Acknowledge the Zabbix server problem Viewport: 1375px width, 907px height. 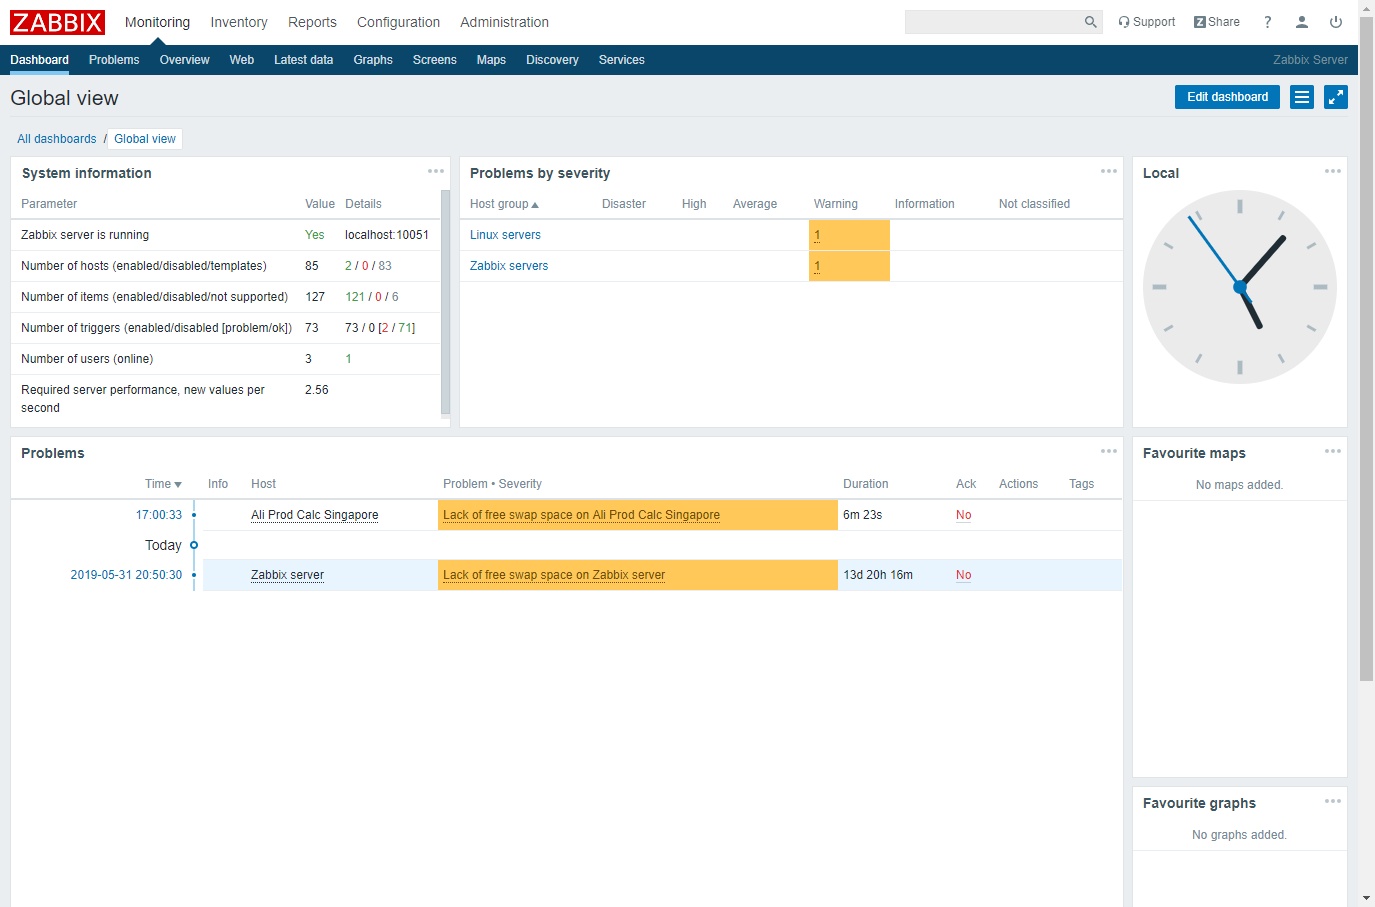(x=963, y=575)
